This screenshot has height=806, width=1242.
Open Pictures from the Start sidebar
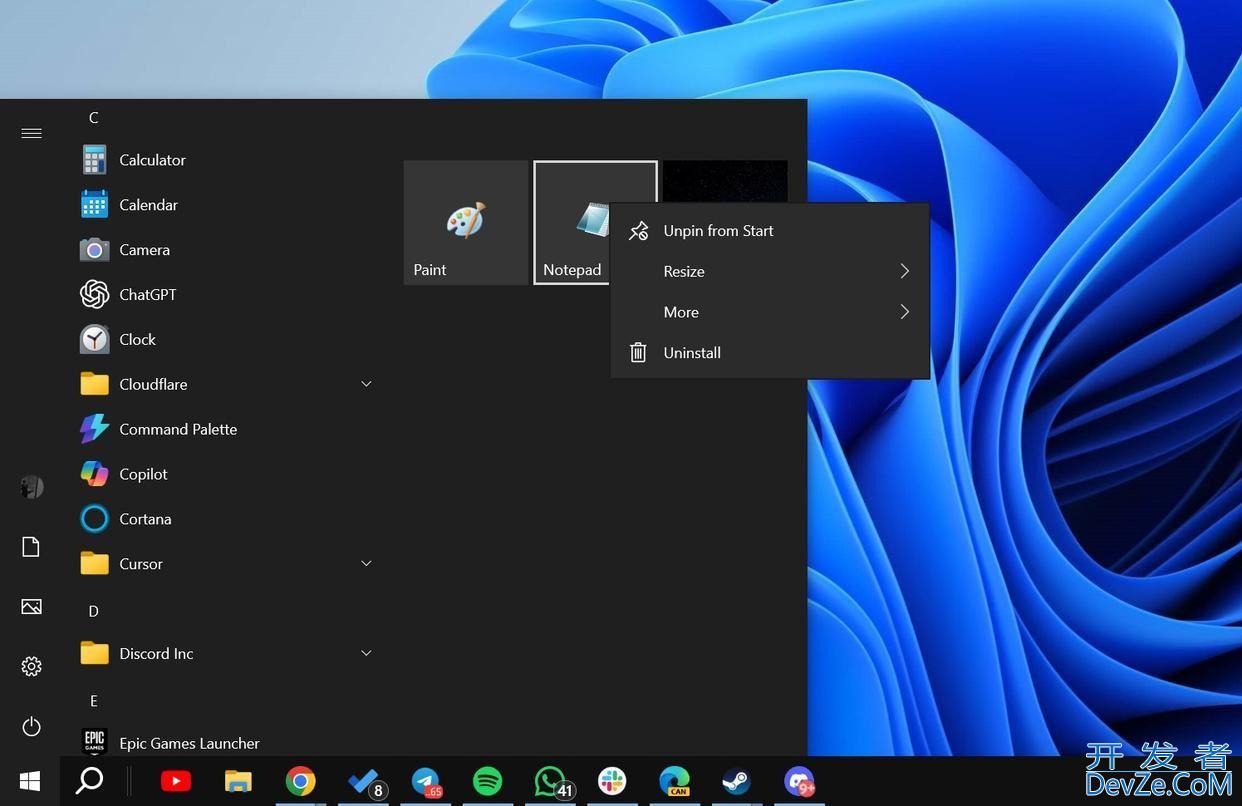pos(31,607)
